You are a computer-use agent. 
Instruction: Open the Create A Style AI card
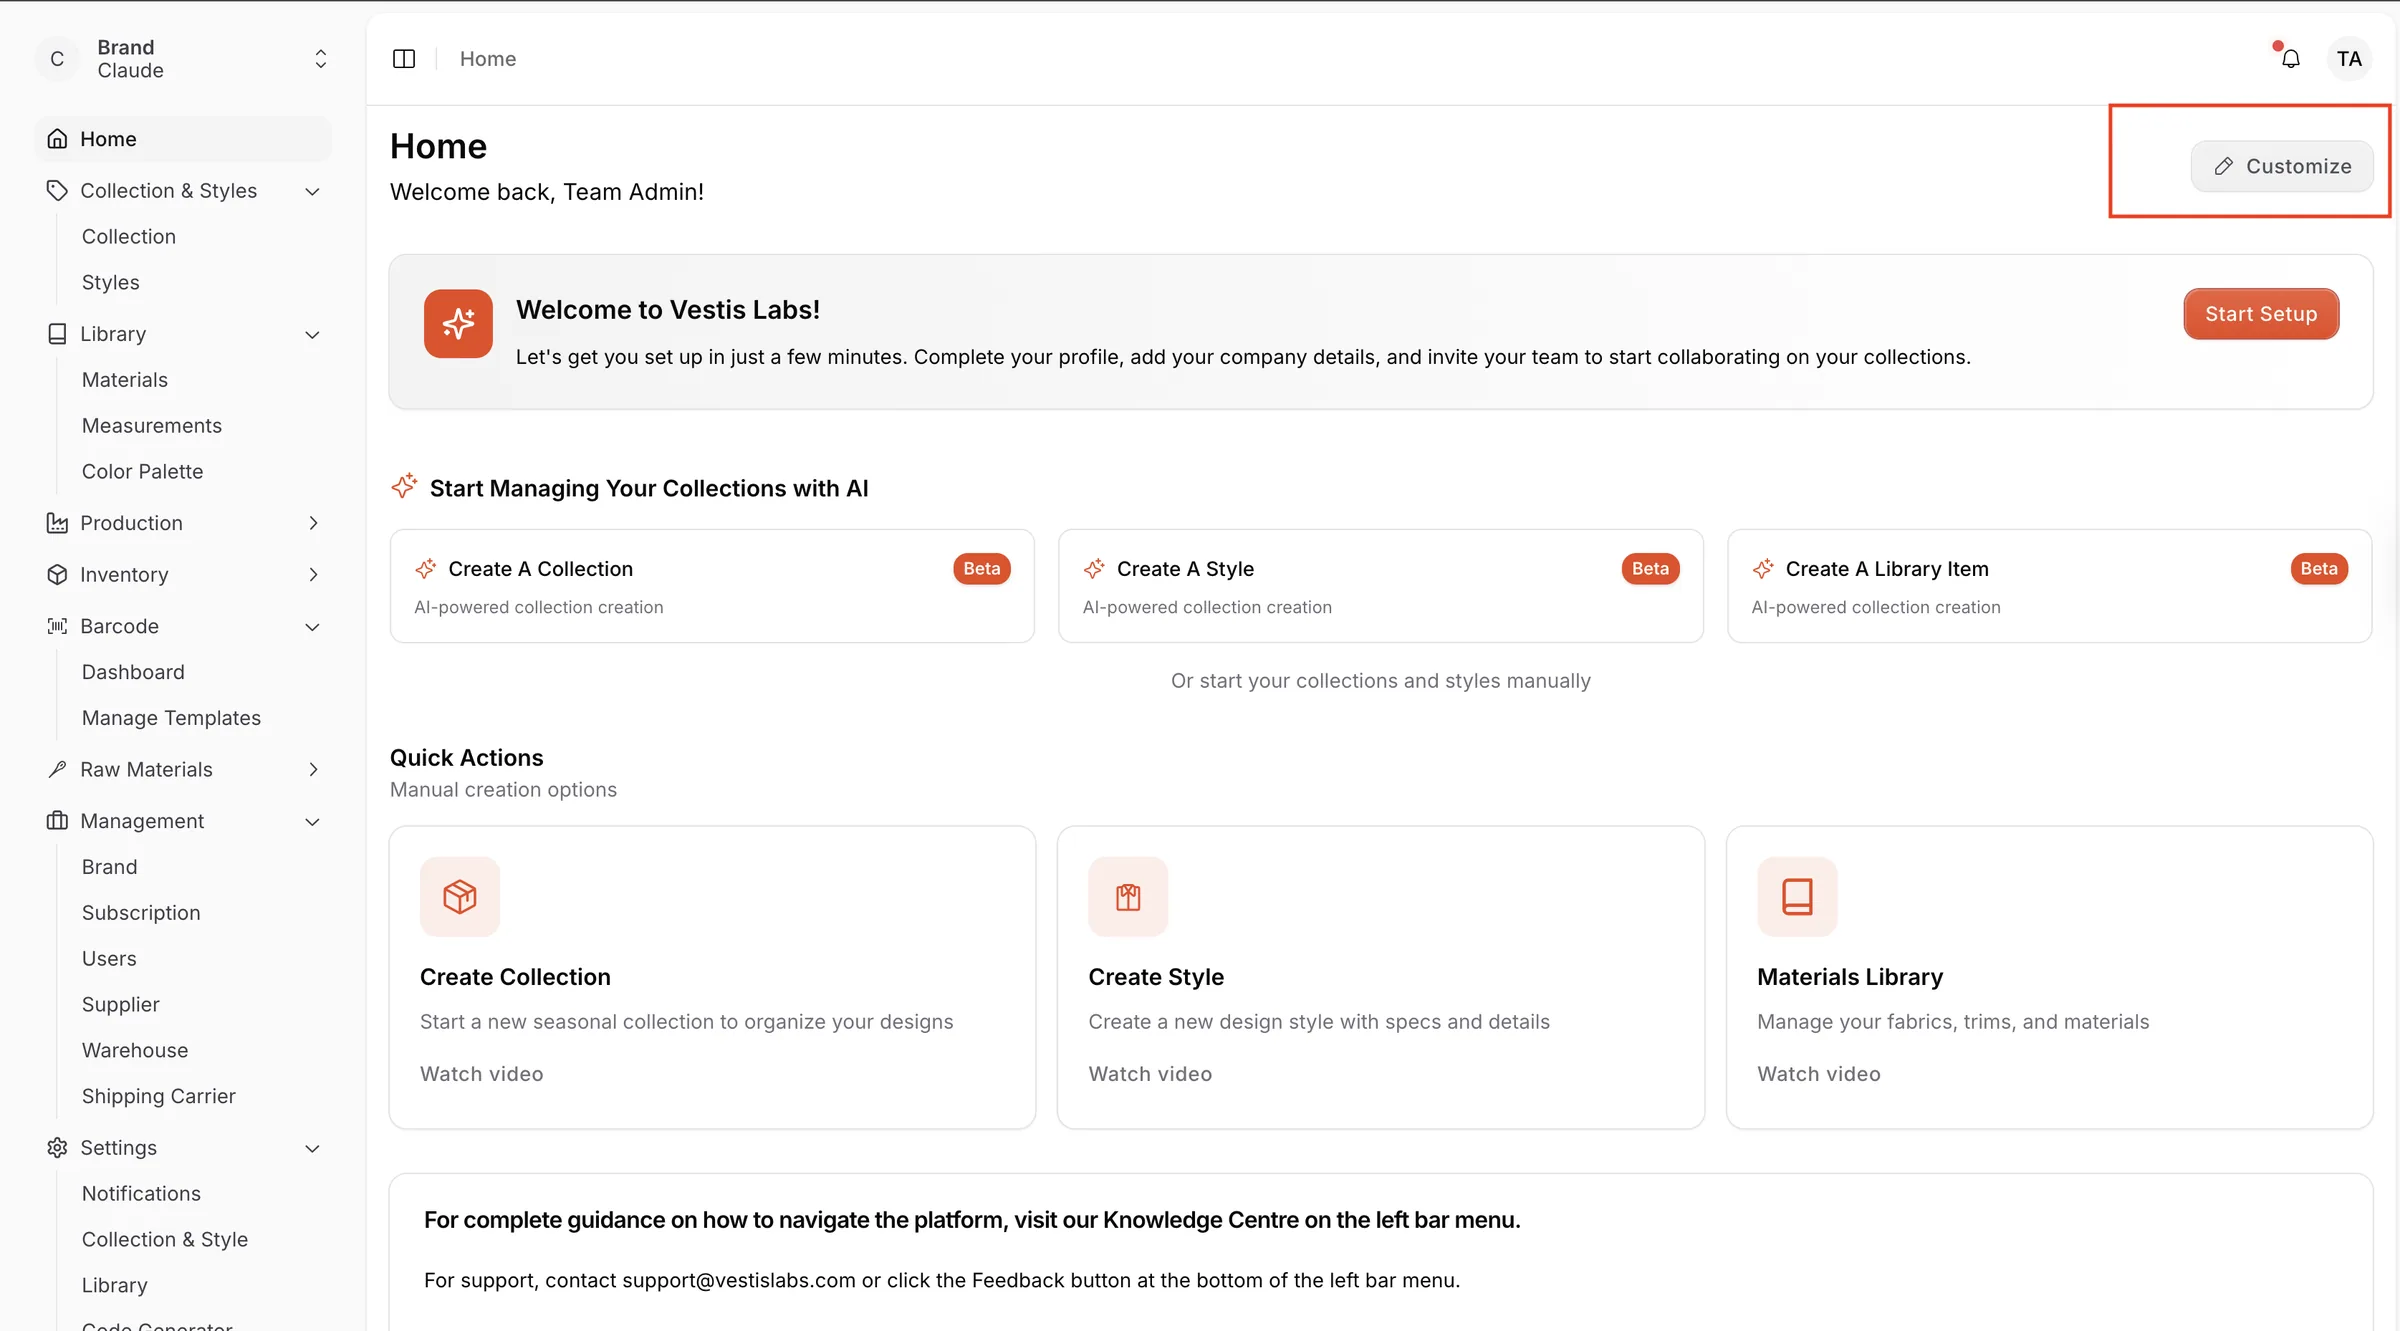1380,586
